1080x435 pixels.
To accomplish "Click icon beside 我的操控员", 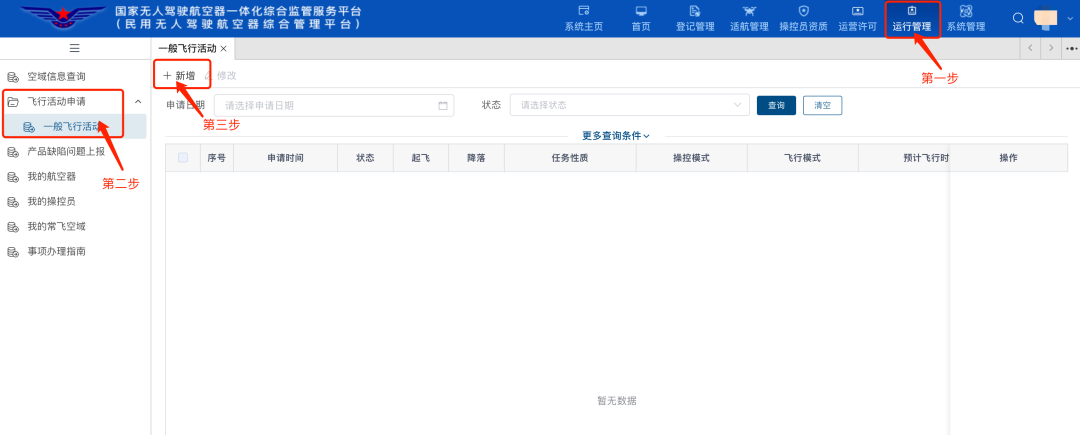I will (13, 202).
